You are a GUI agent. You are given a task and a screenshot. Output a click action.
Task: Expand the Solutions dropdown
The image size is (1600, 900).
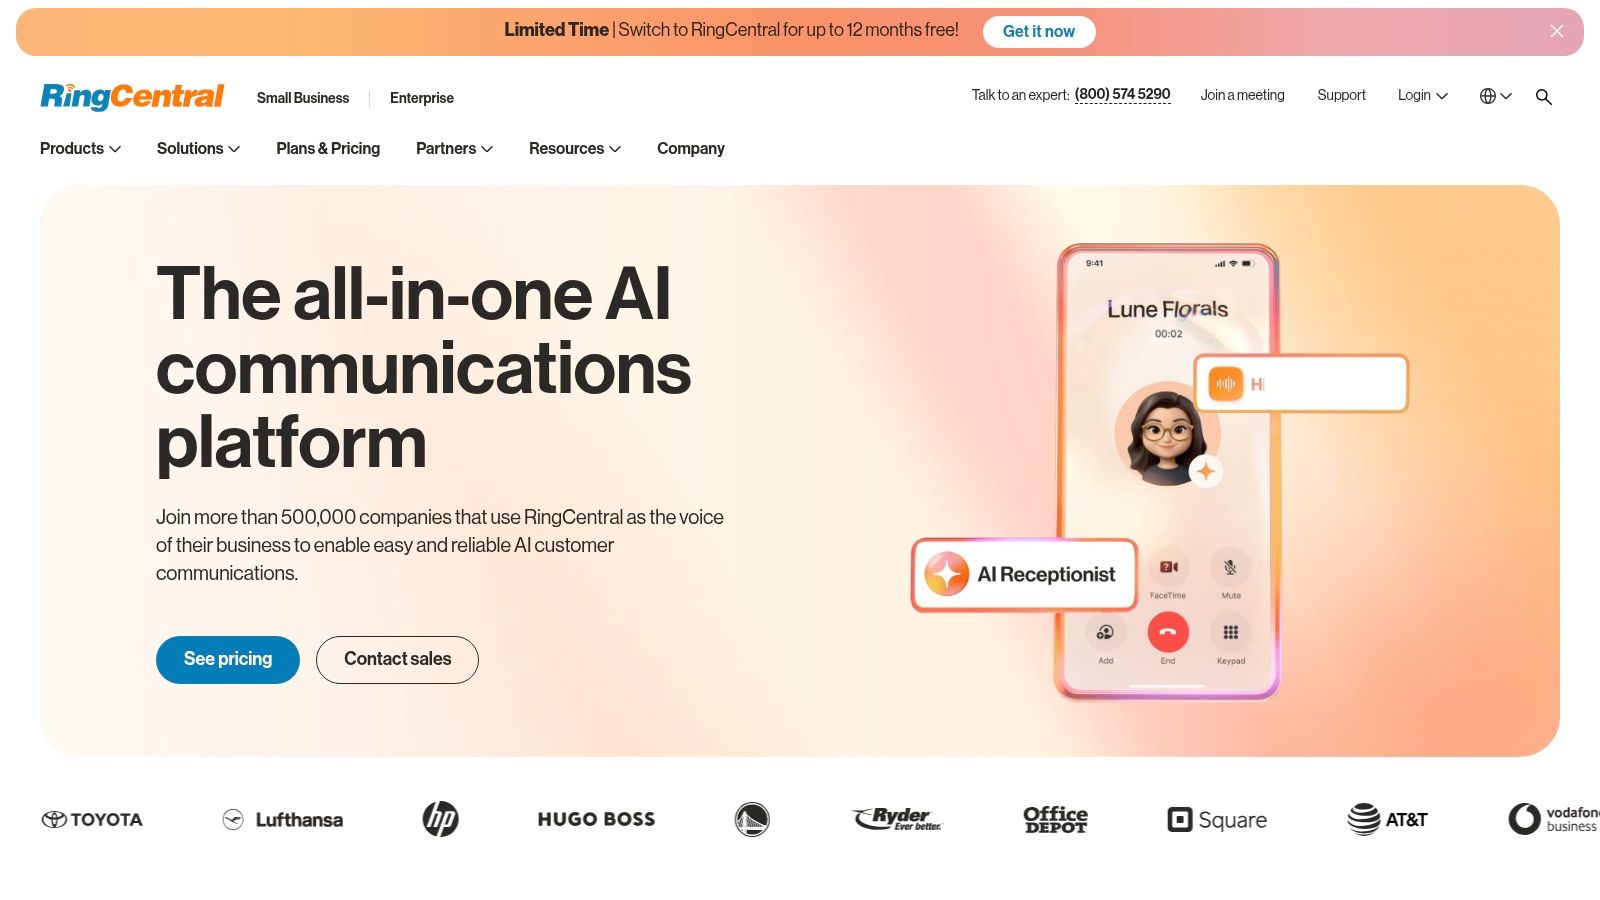(x=198, y=148)
